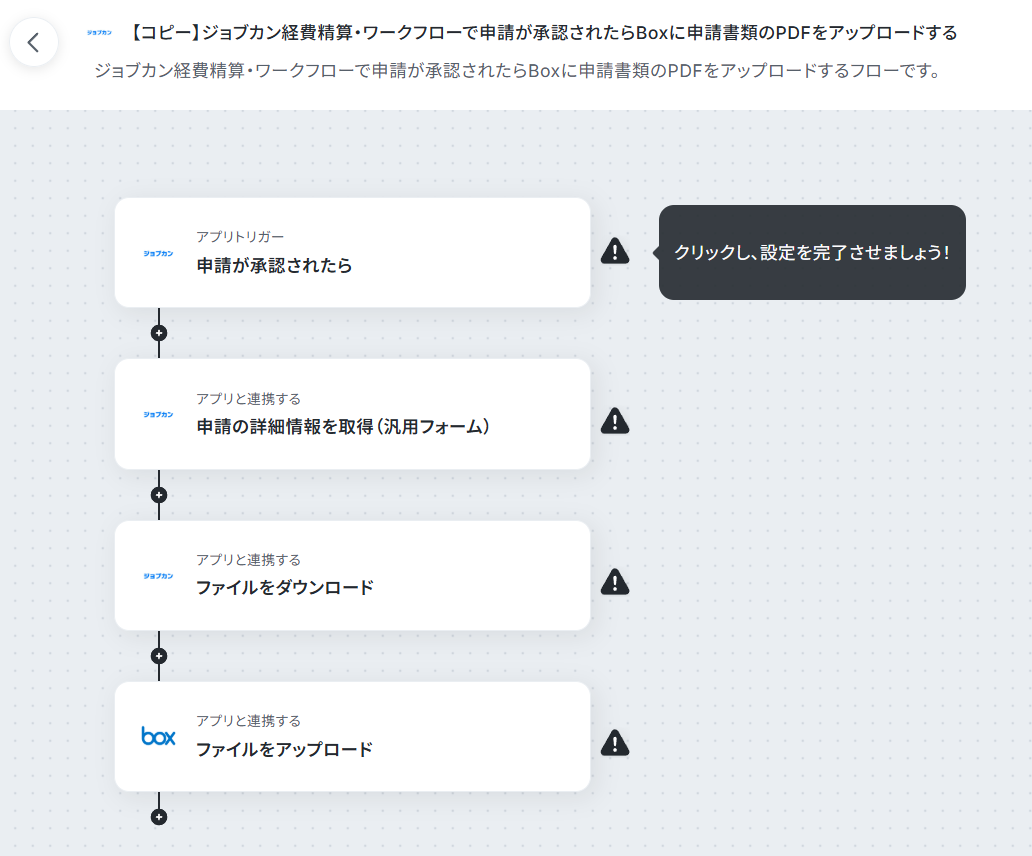Click the Jobcan logo beside the flow title
Viewport: 1032px width, 856px height.
click(99, 32)
